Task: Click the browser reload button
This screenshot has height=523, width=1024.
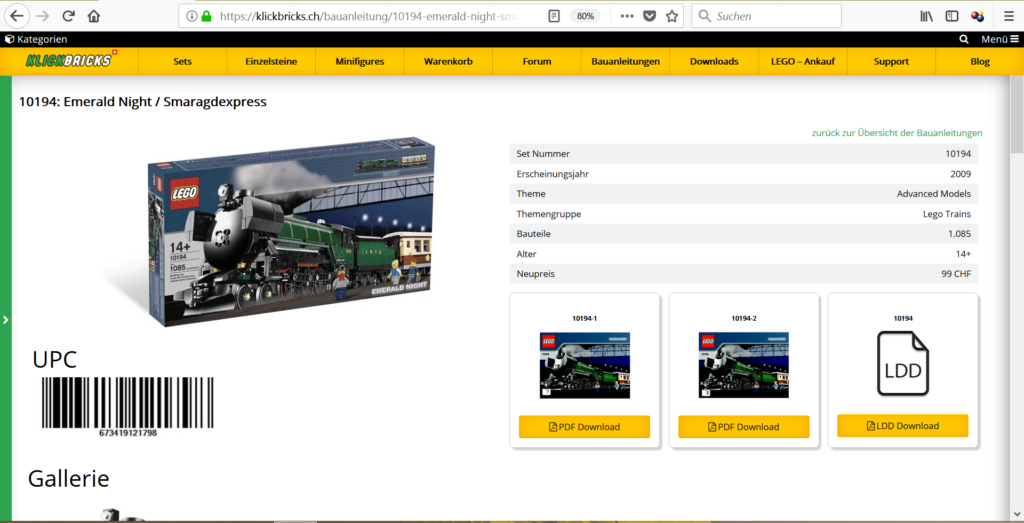Action: pos(68,16)
